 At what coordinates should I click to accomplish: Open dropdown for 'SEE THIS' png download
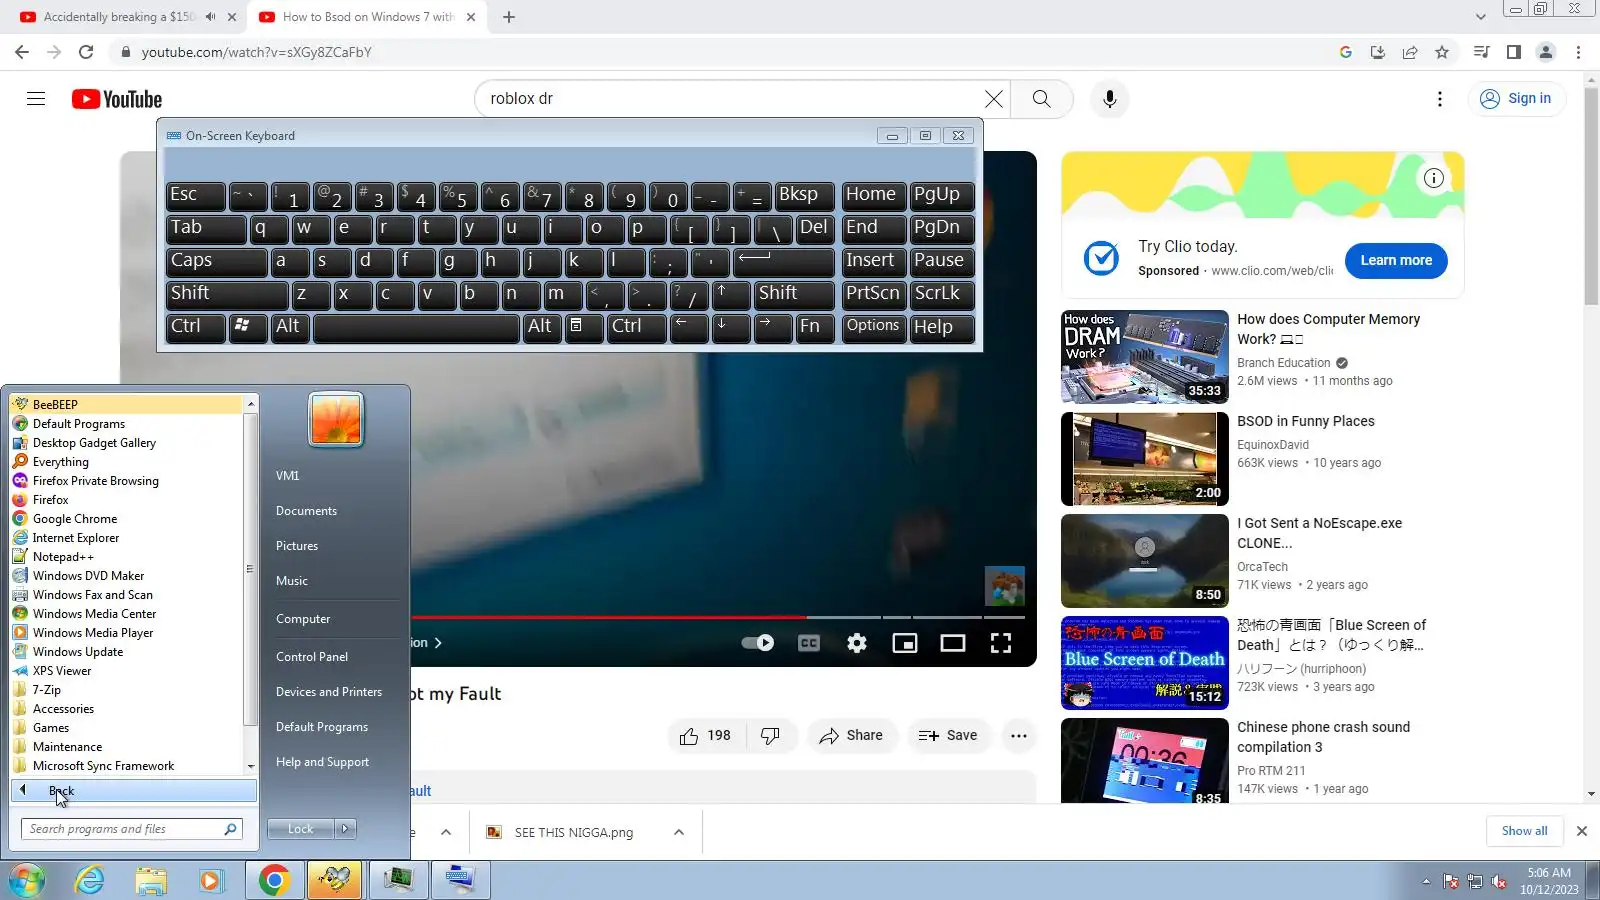pos(679,832)
